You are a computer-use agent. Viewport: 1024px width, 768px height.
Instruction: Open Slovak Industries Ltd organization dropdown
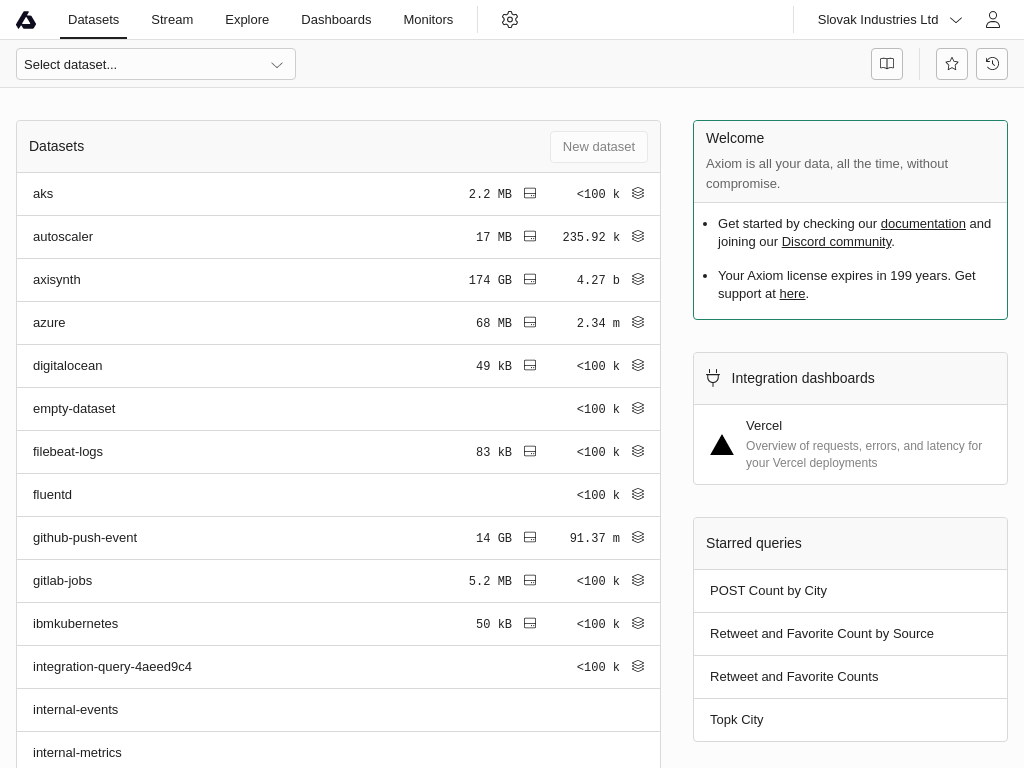pos(889,20)
